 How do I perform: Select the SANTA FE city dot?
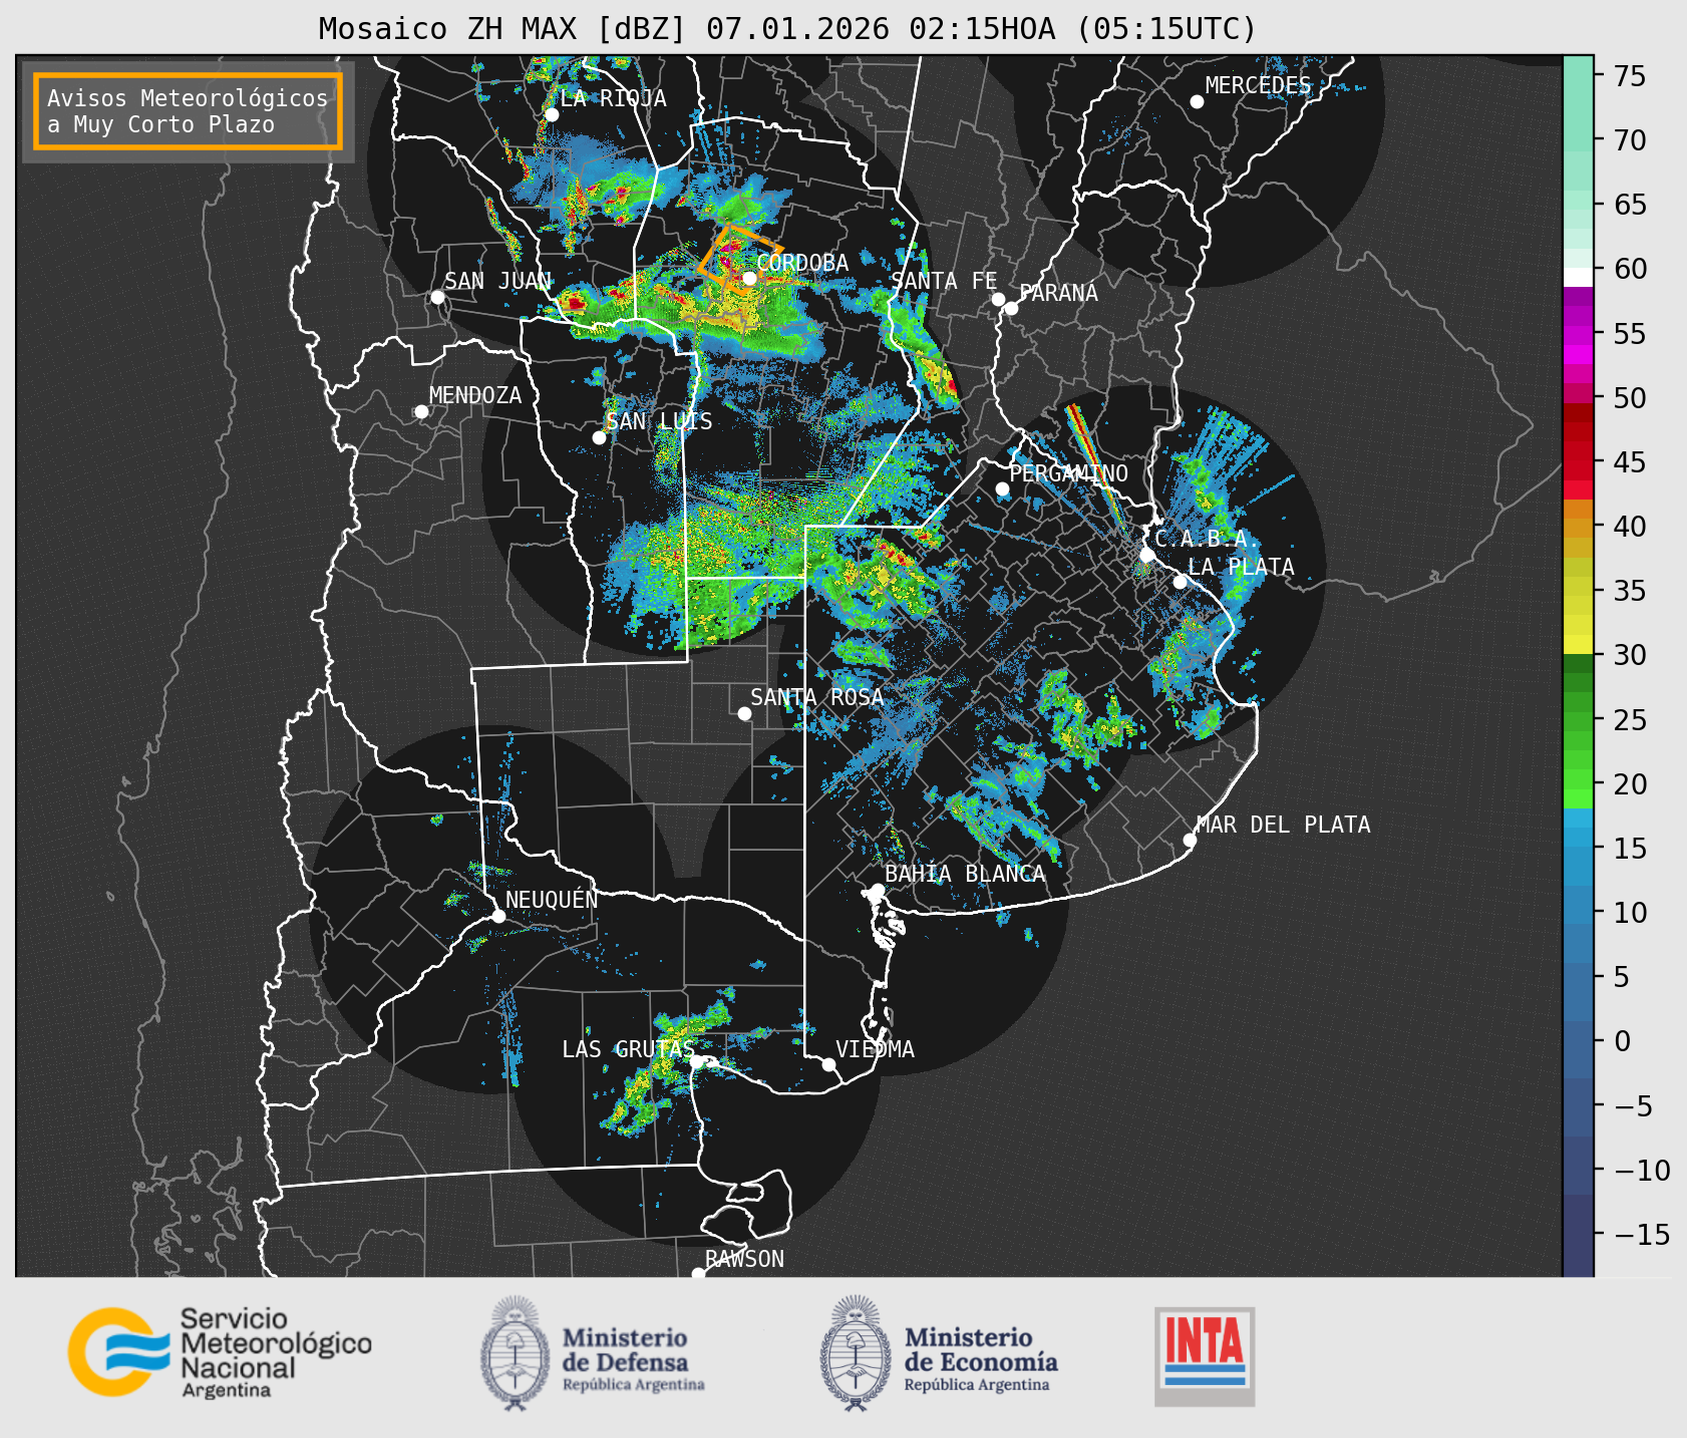[998, 299]
